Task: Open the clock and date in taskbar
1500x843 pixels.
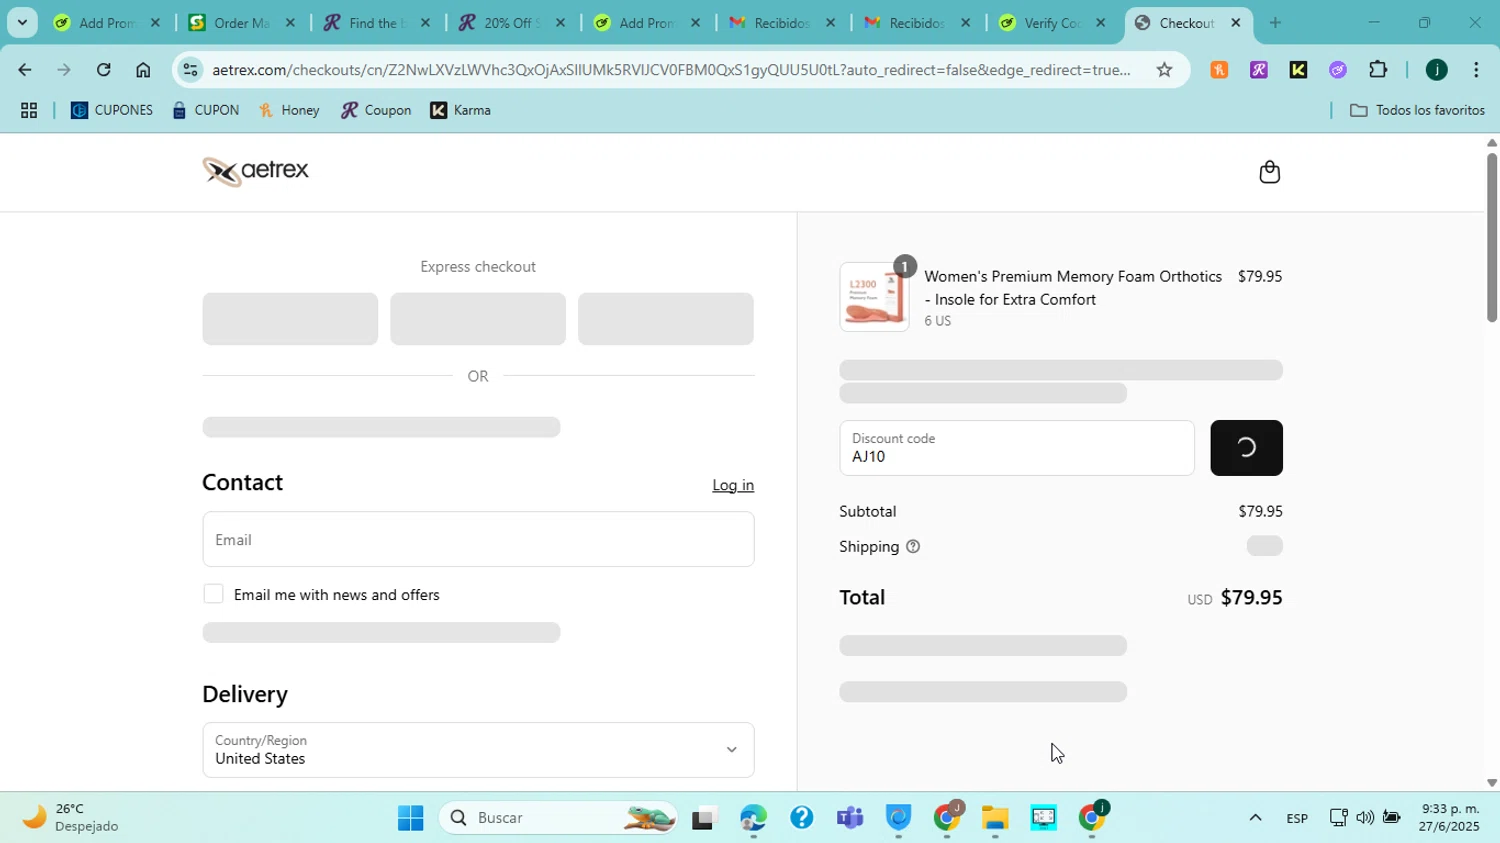Action: [x=1450, y=818]
